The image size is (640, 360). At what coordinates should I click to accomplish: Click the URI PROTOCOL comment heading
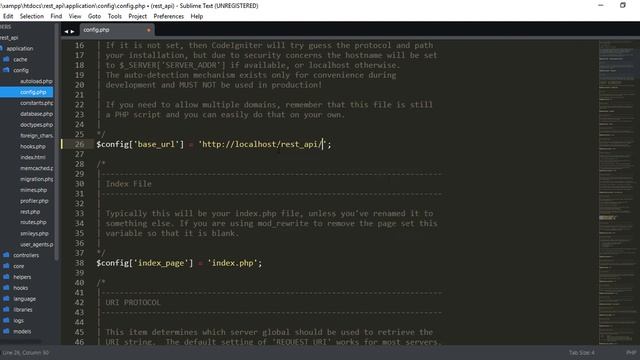[x=133, y=302]
